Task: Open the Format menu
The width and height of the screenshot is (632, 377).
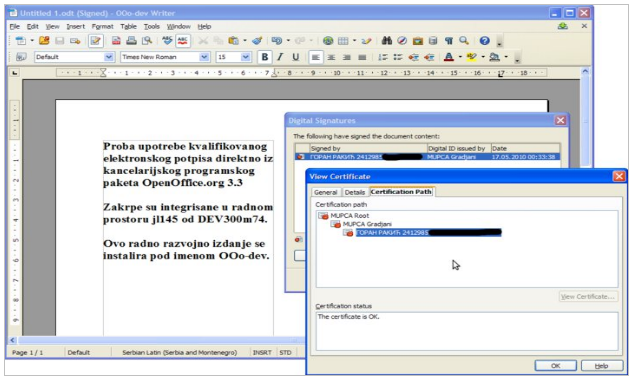Action: click(102, 27)
